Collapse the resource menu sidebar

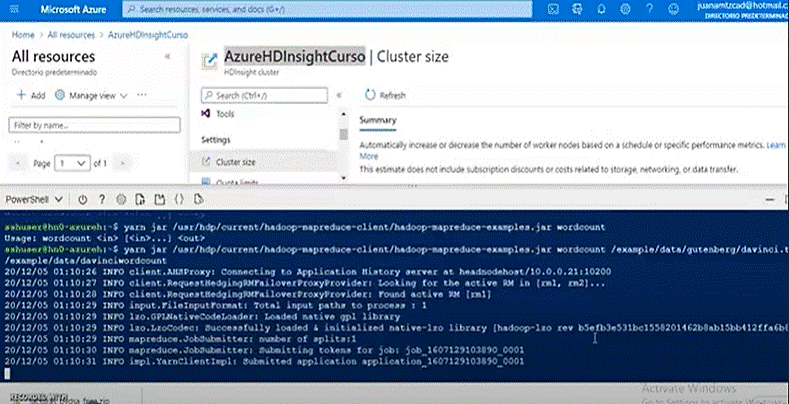(339, 95)
